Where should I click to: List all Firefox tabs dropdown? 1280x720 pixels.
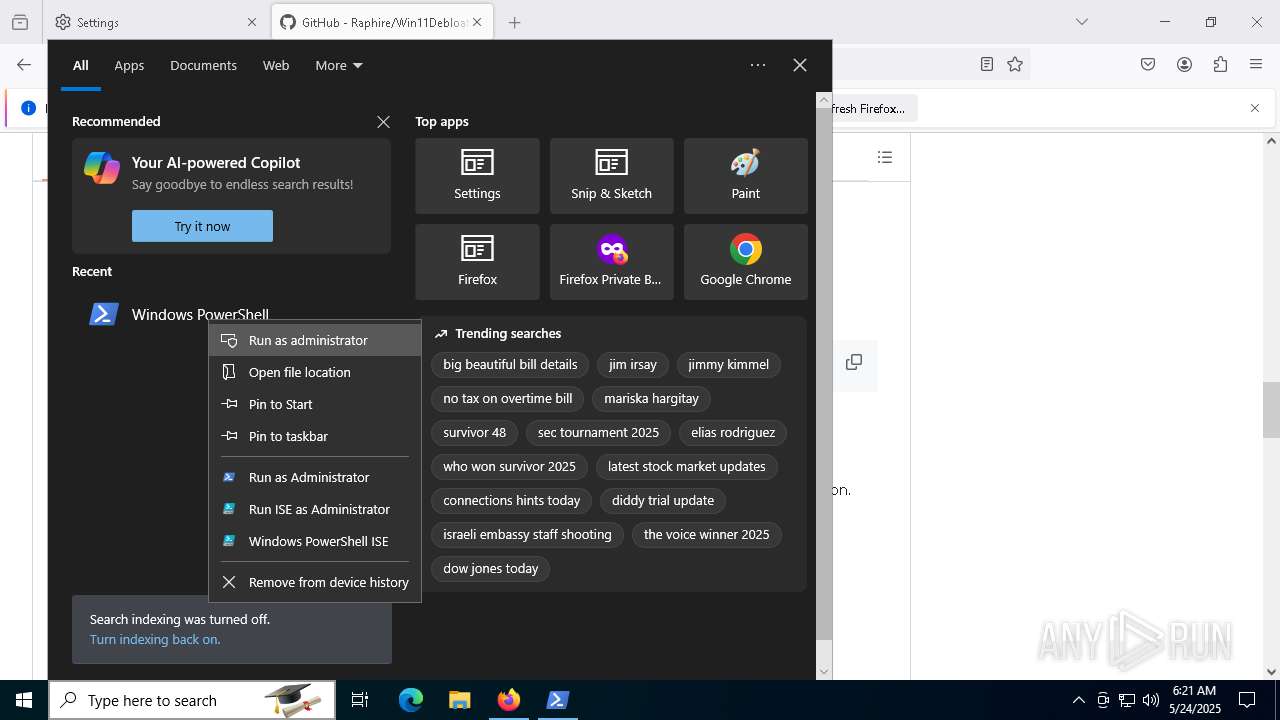[x=1082, y=22]
